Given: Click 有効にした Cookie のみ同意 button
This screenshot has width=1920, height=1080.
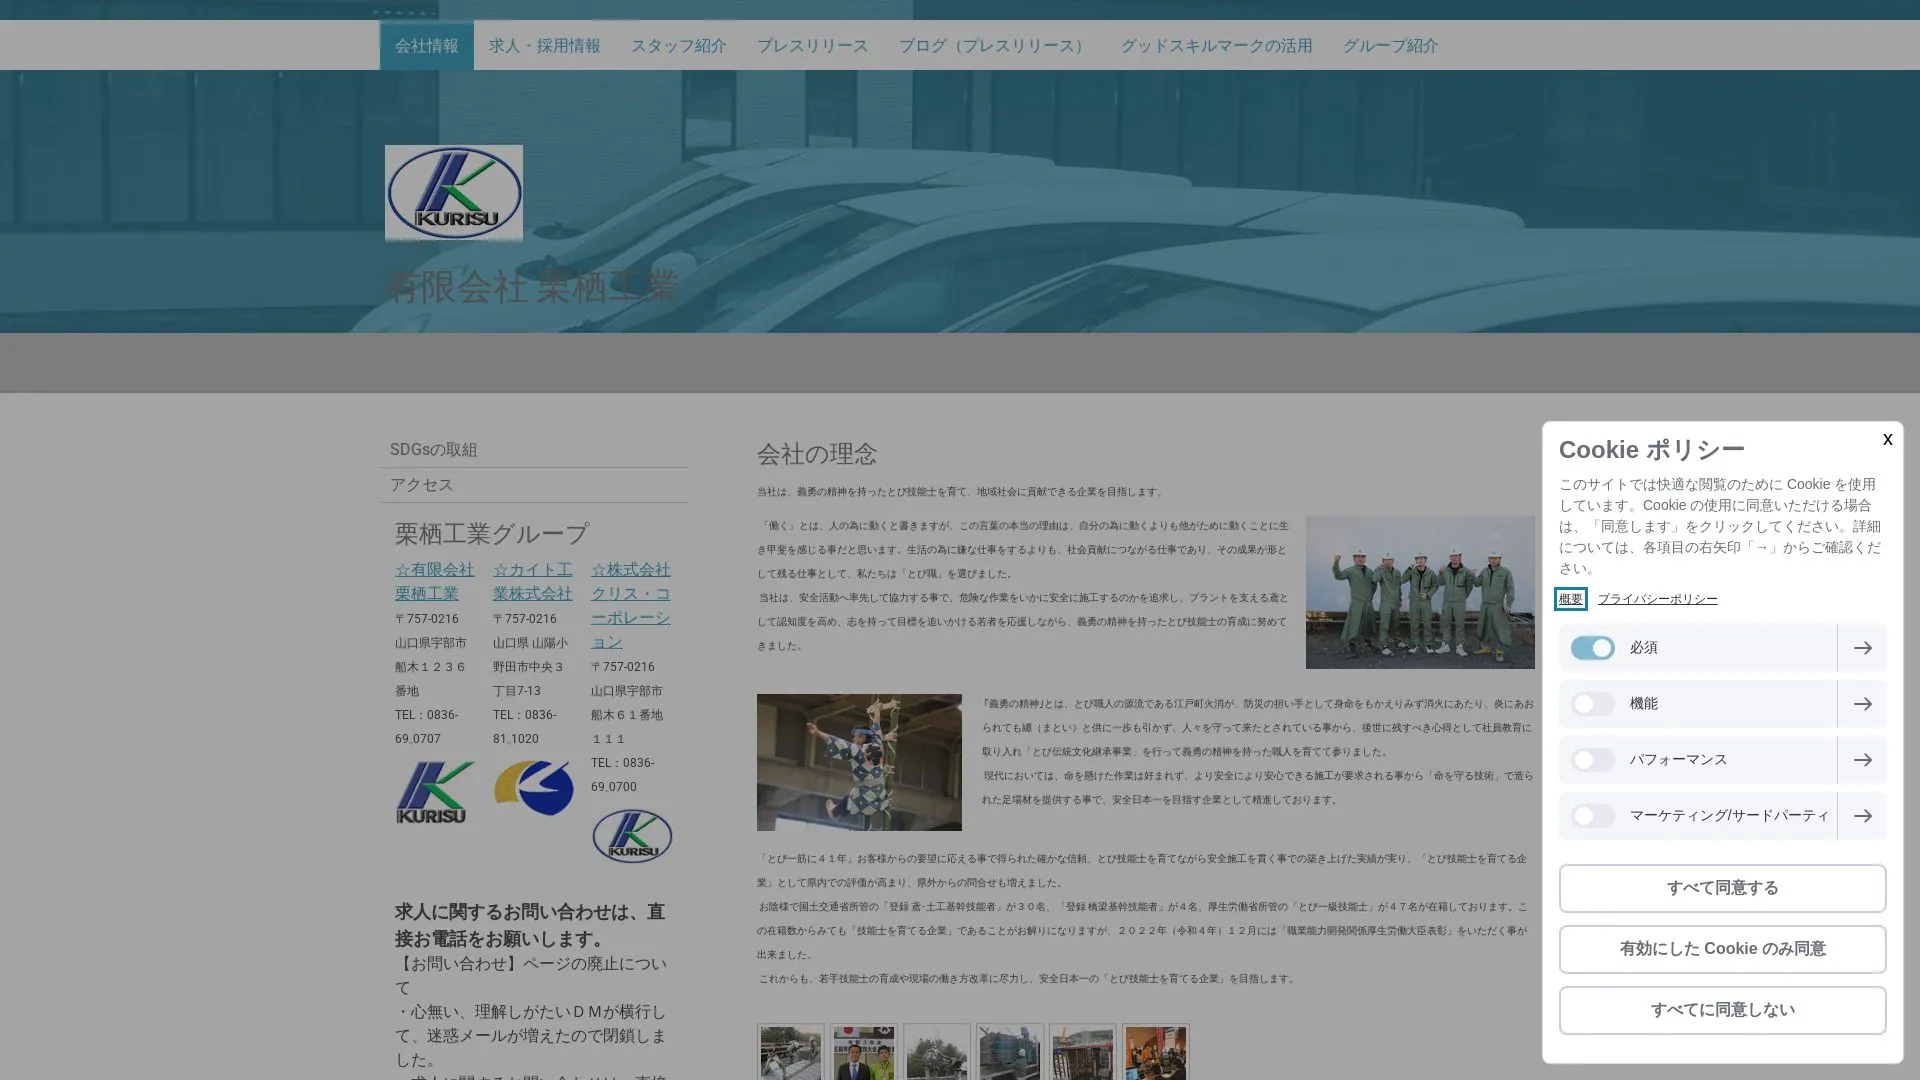Looking at the screenshot, I should [x=1722, y=949].
